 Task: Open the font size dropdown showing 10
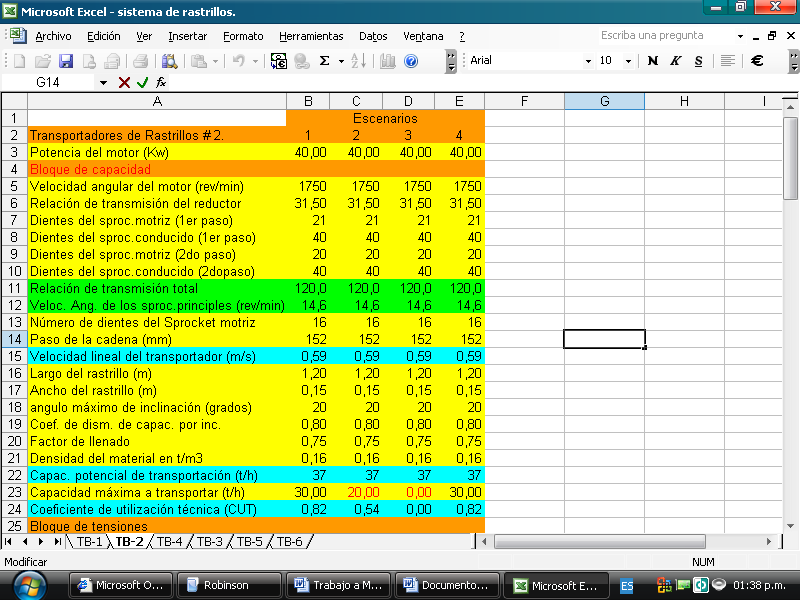pyautogui.click(x=628, y=61)
